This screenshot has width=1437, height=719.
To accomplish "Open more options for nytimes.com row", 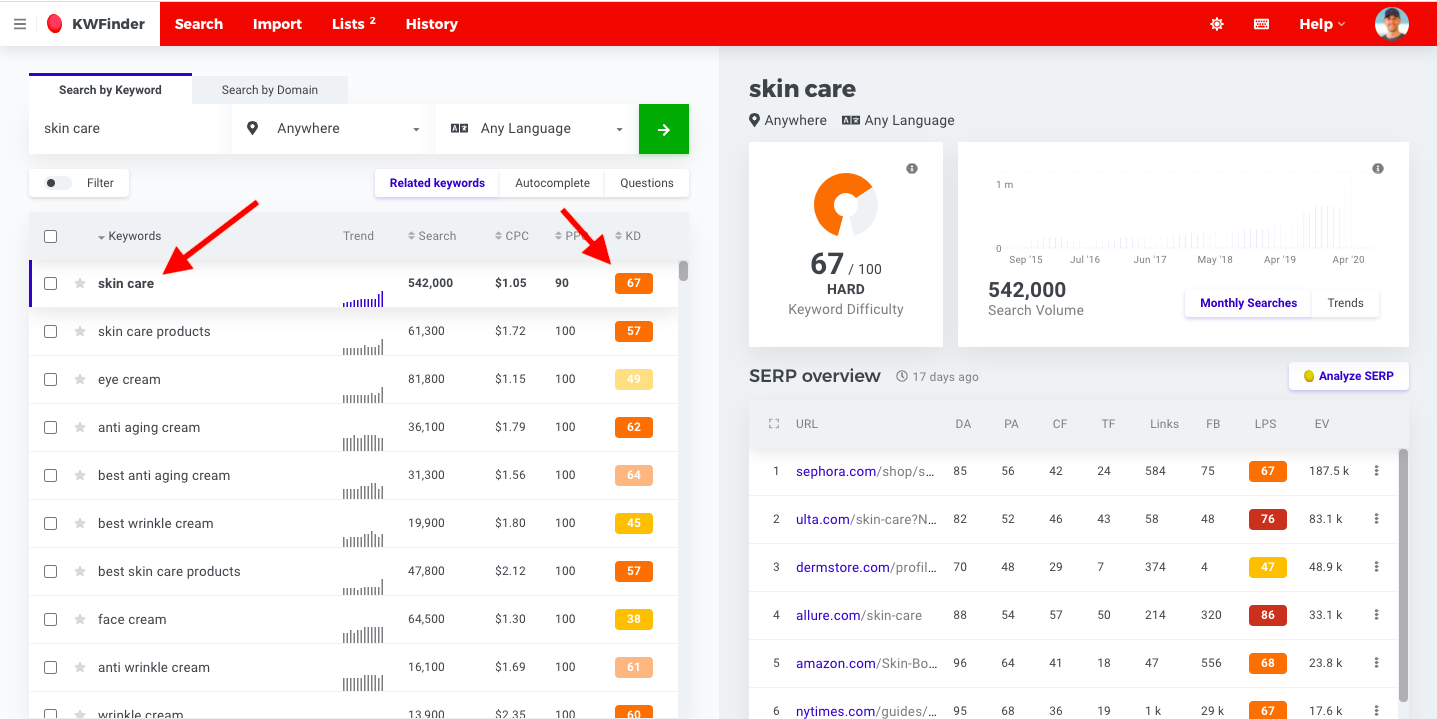I will [1377, 711].
